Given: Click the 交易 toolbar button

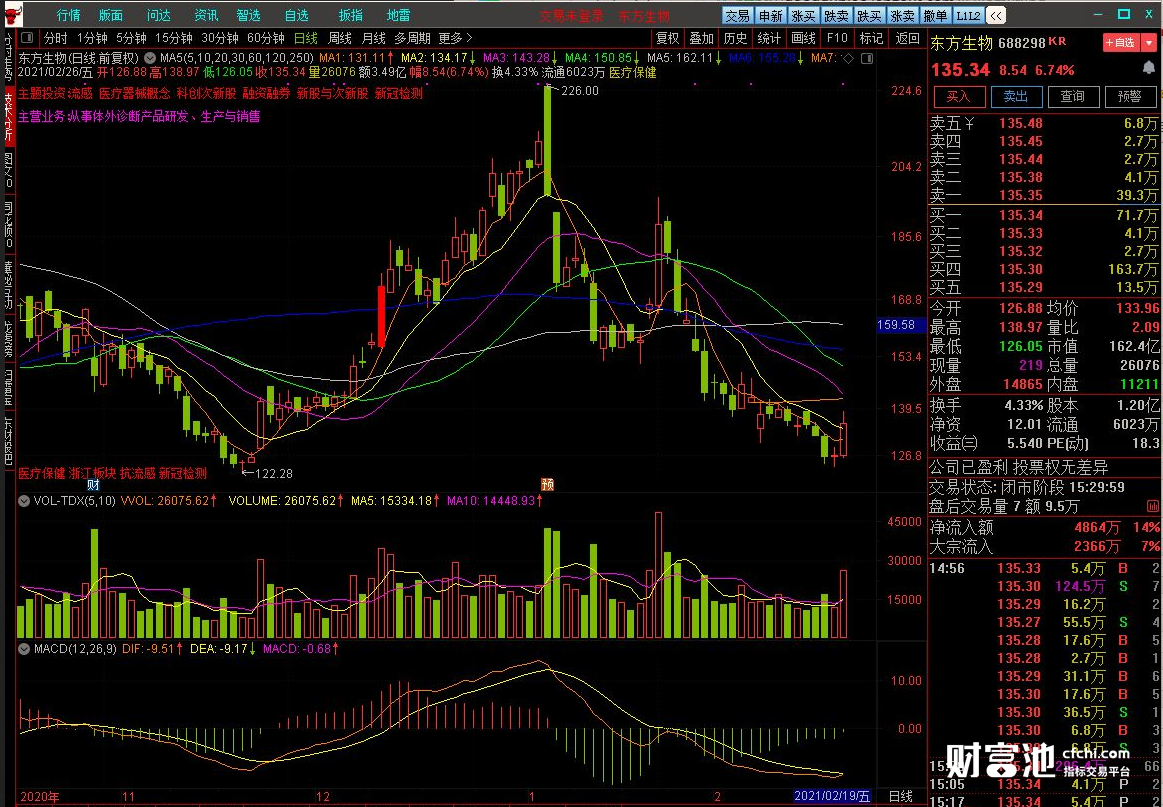Looking at the screenshot, I should pyautogui.click(x=737, y=16).
